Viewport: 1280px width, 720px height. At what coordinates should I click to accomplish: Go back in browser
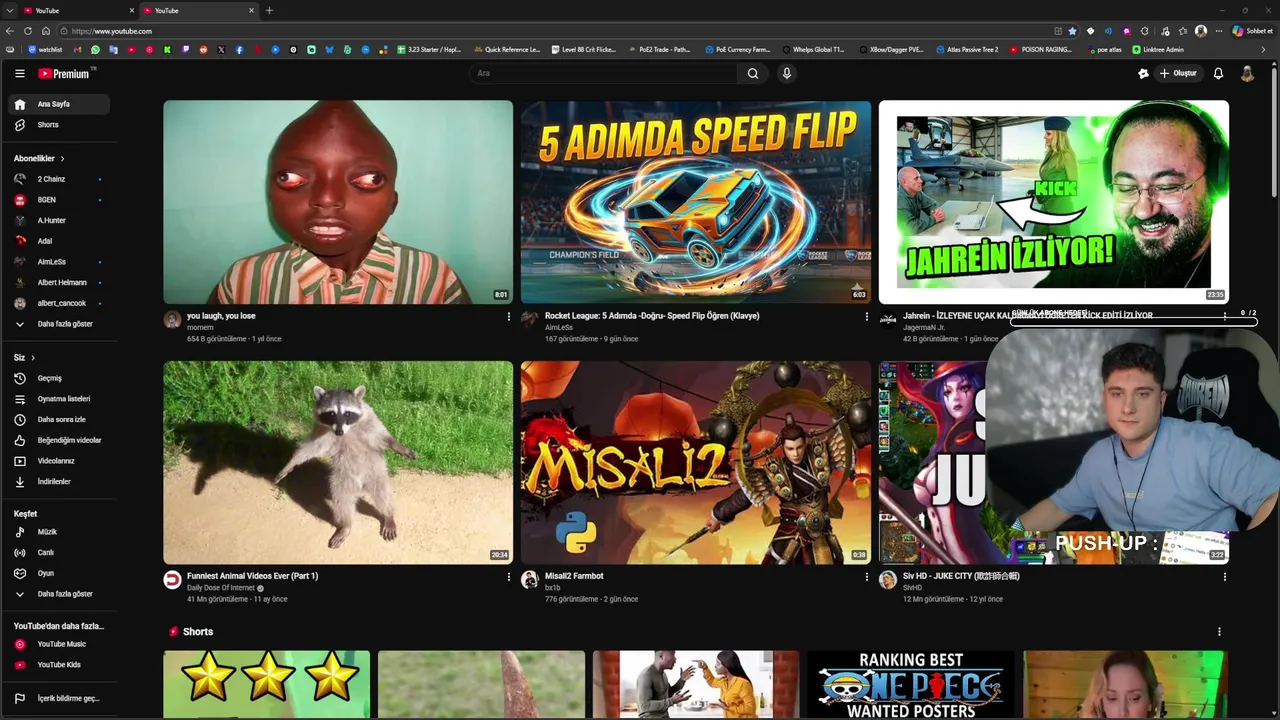[x=10, y=31]
